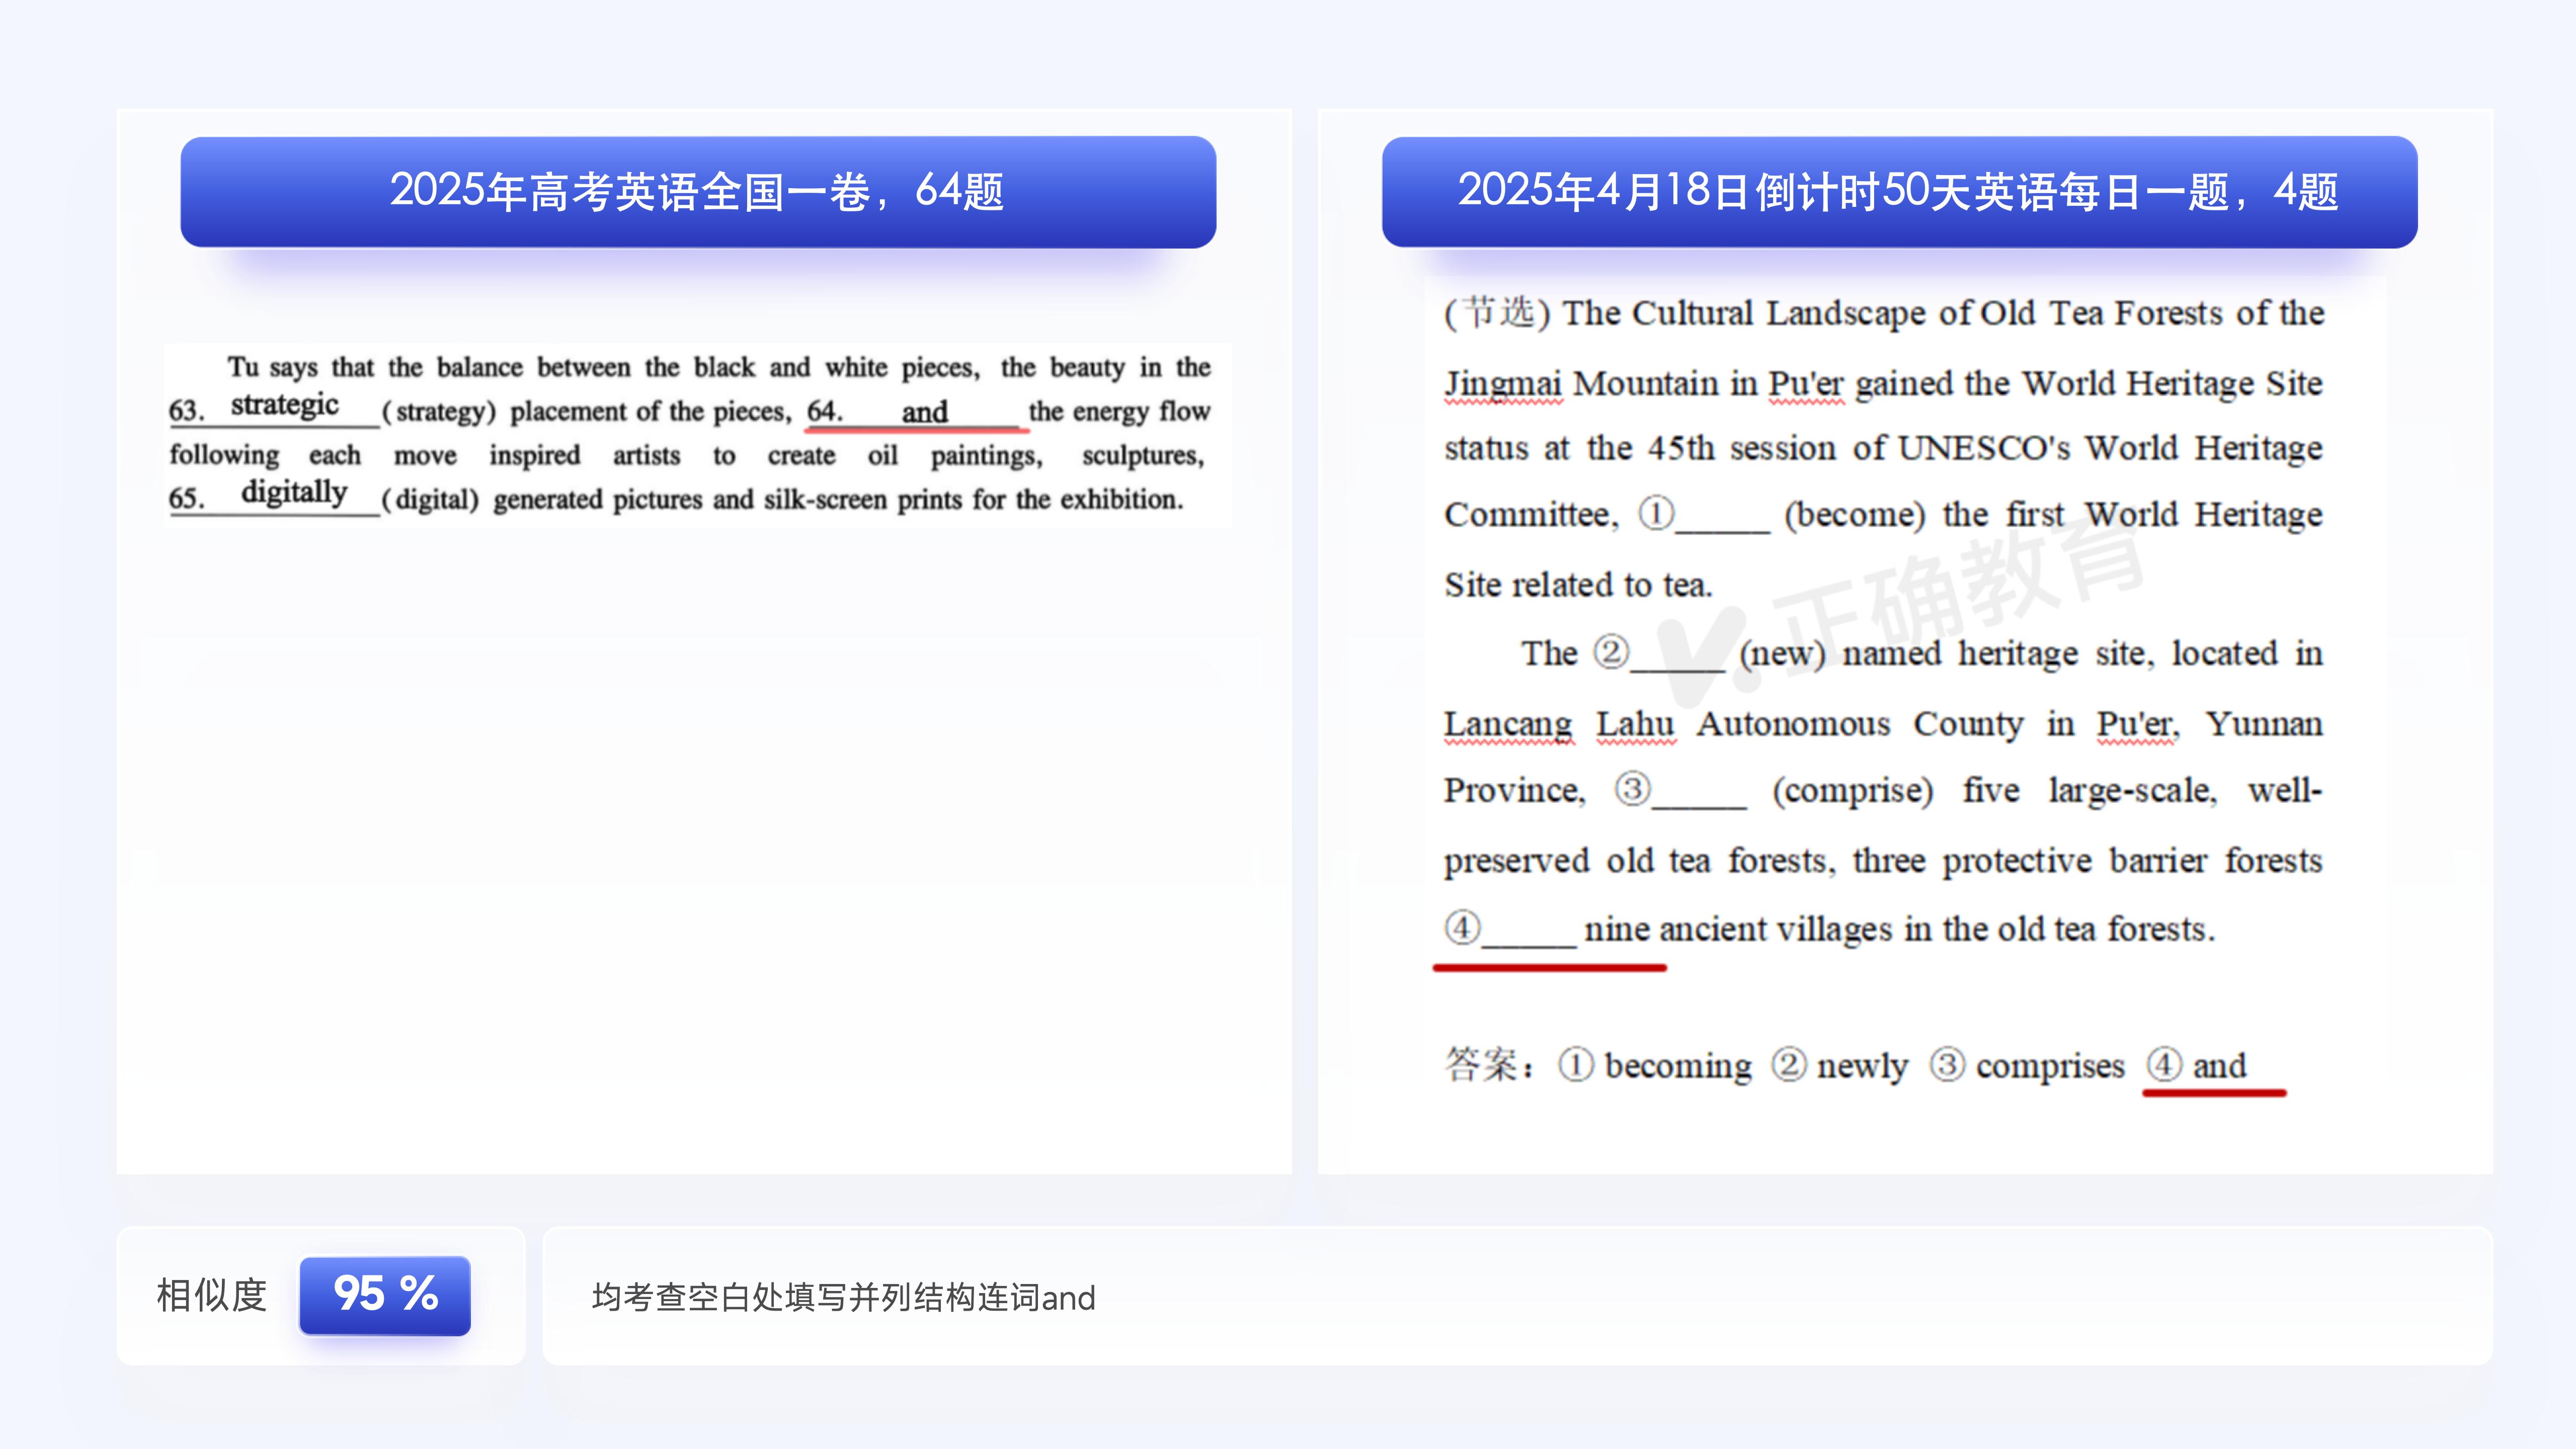The height and width of the screenshot is (1449, 2576).
Task: Click the hint word '(comprise)'
Action: point(1853,791)
